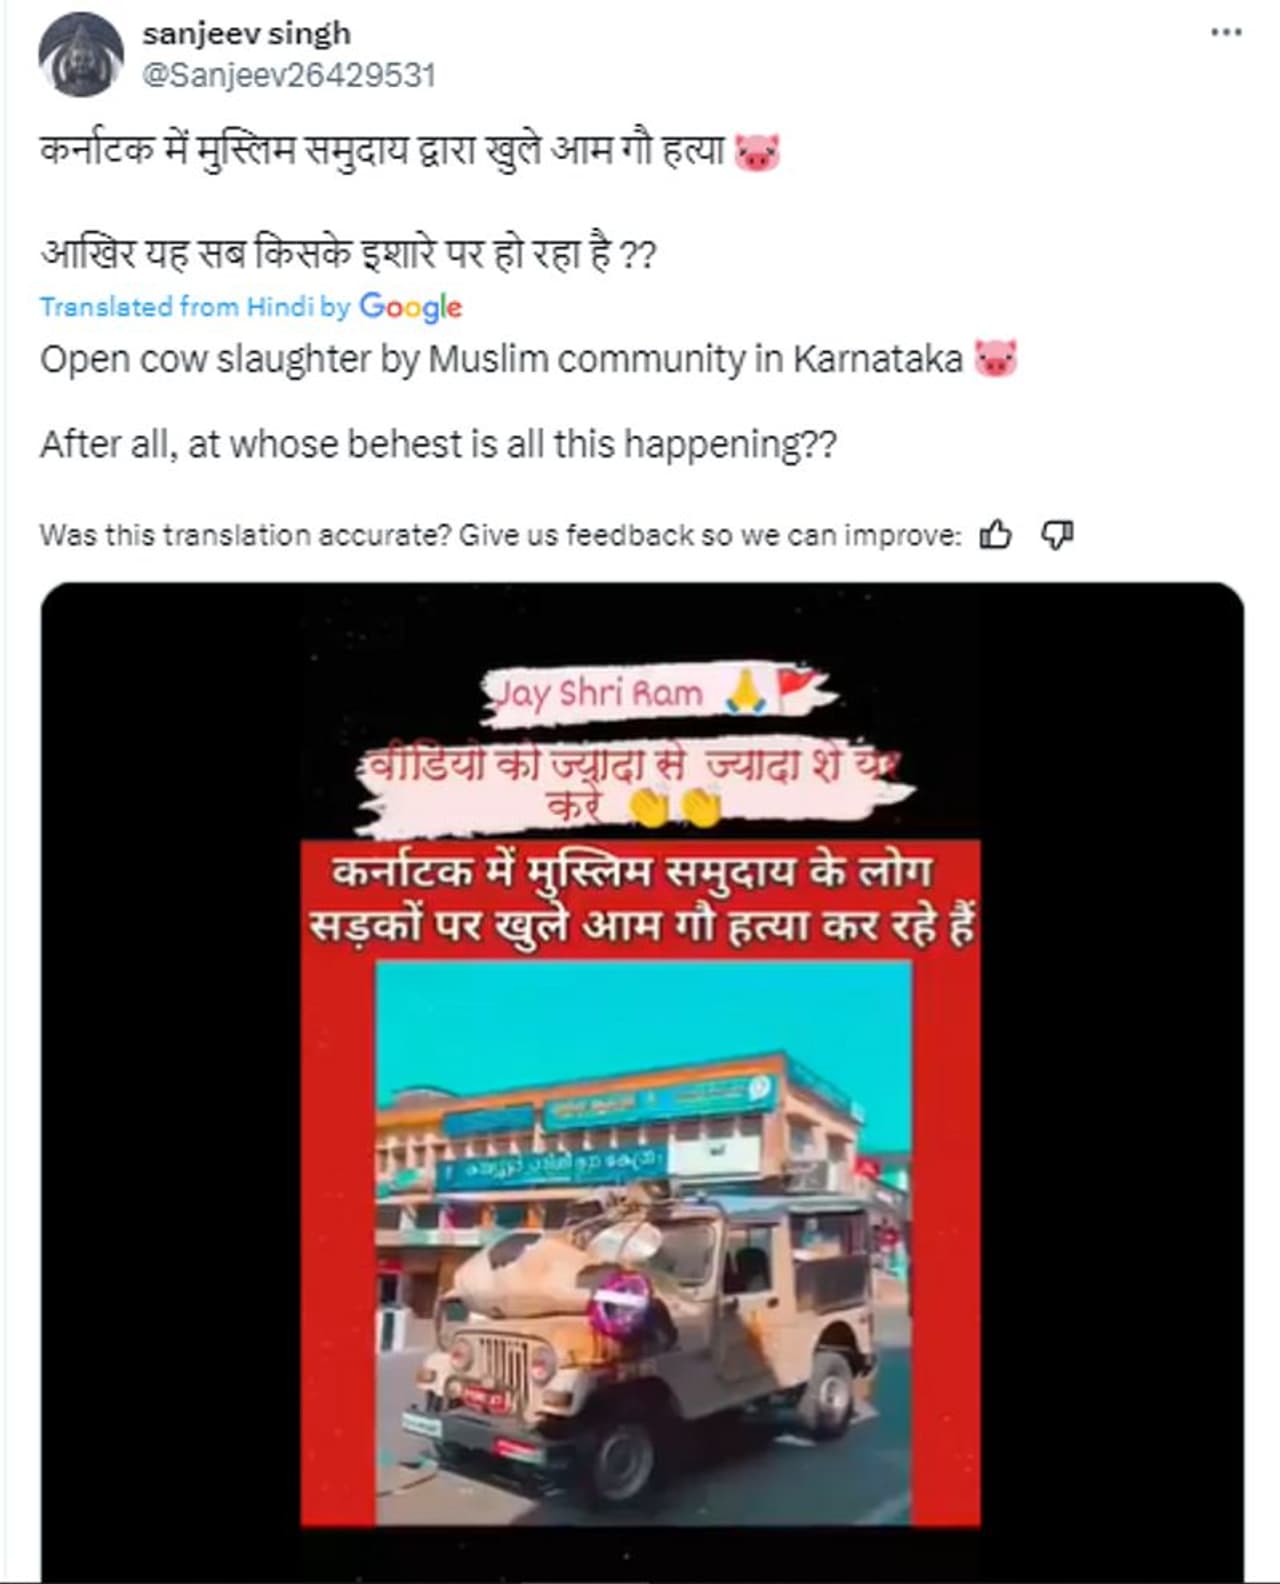Click the pig emoji in translated text
The height and width of the screenshot is (1584, 1280).
click(x=996, y=358)
